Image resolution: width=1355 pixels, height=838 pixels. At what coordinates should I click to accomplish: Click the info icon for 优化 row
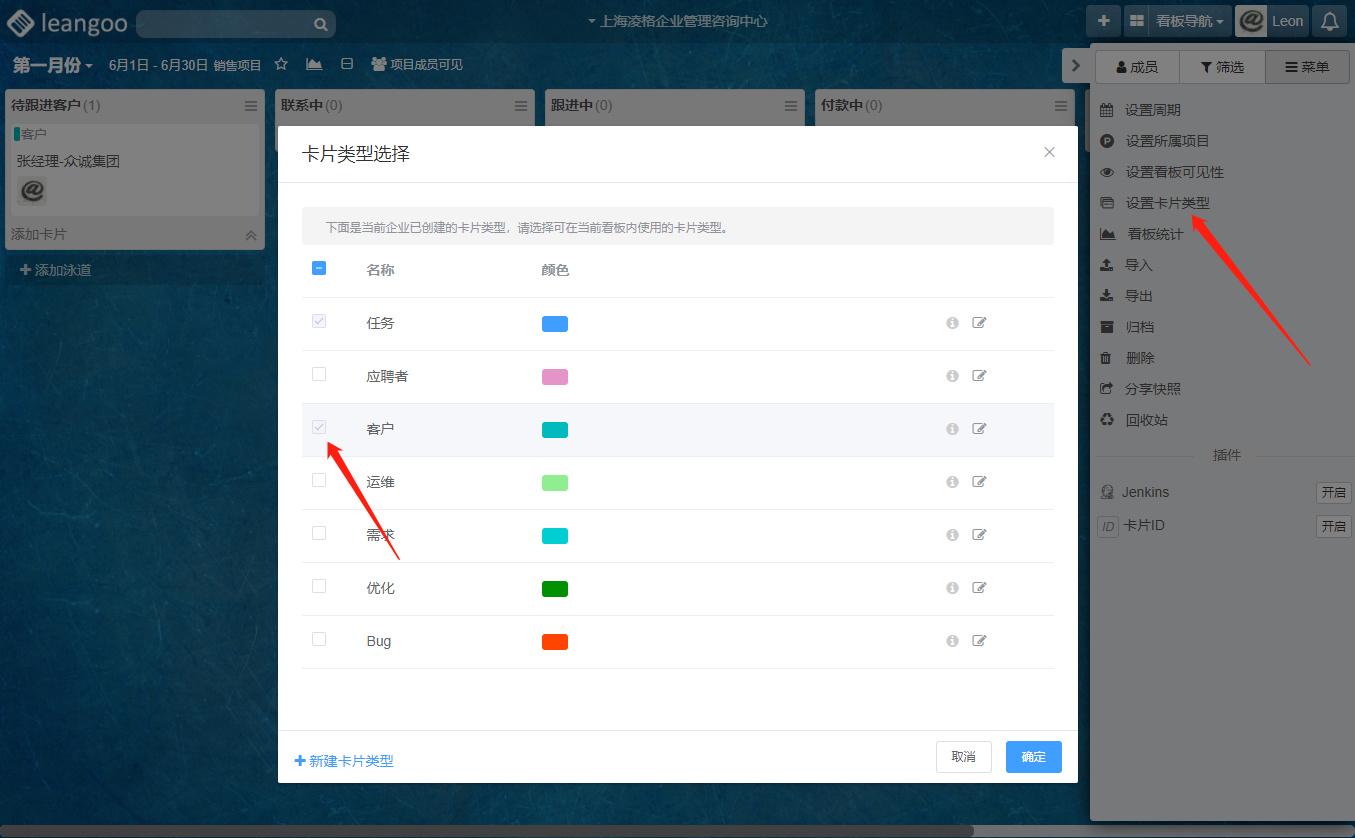pos(952,588)
